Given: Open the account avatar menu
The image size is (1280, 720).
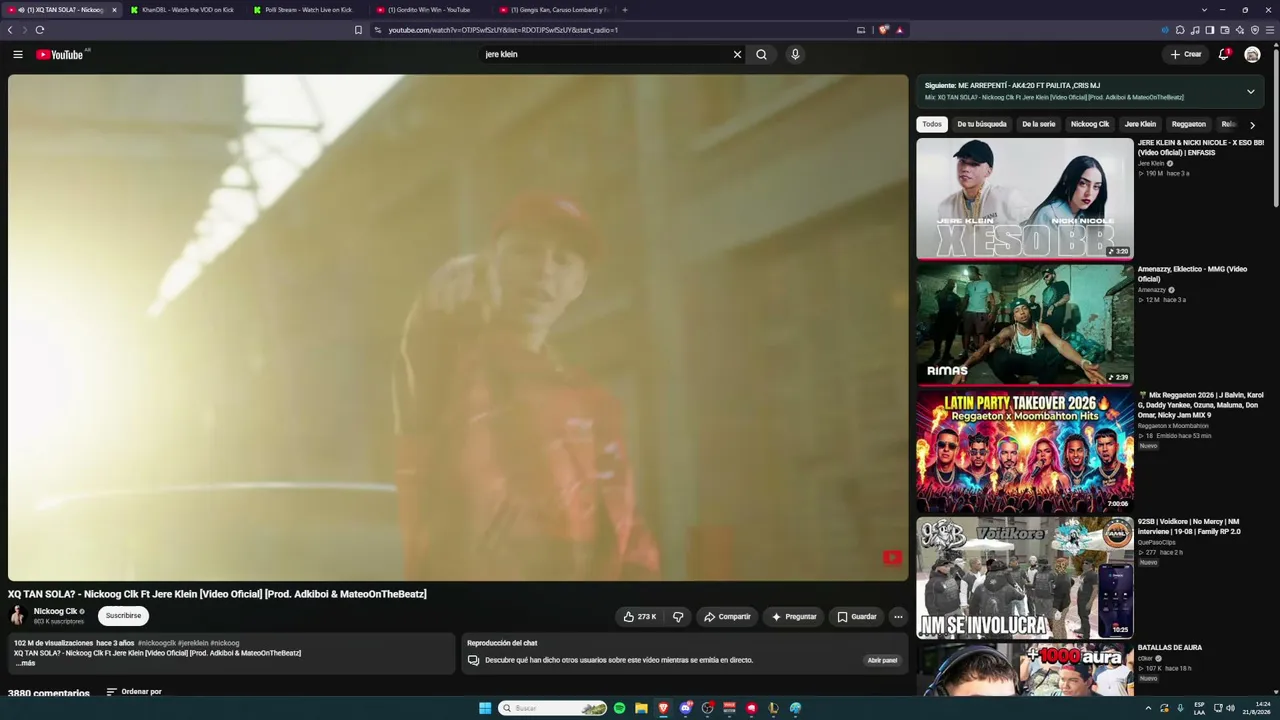Looking at the screenshot, I should click(1252, 54).
